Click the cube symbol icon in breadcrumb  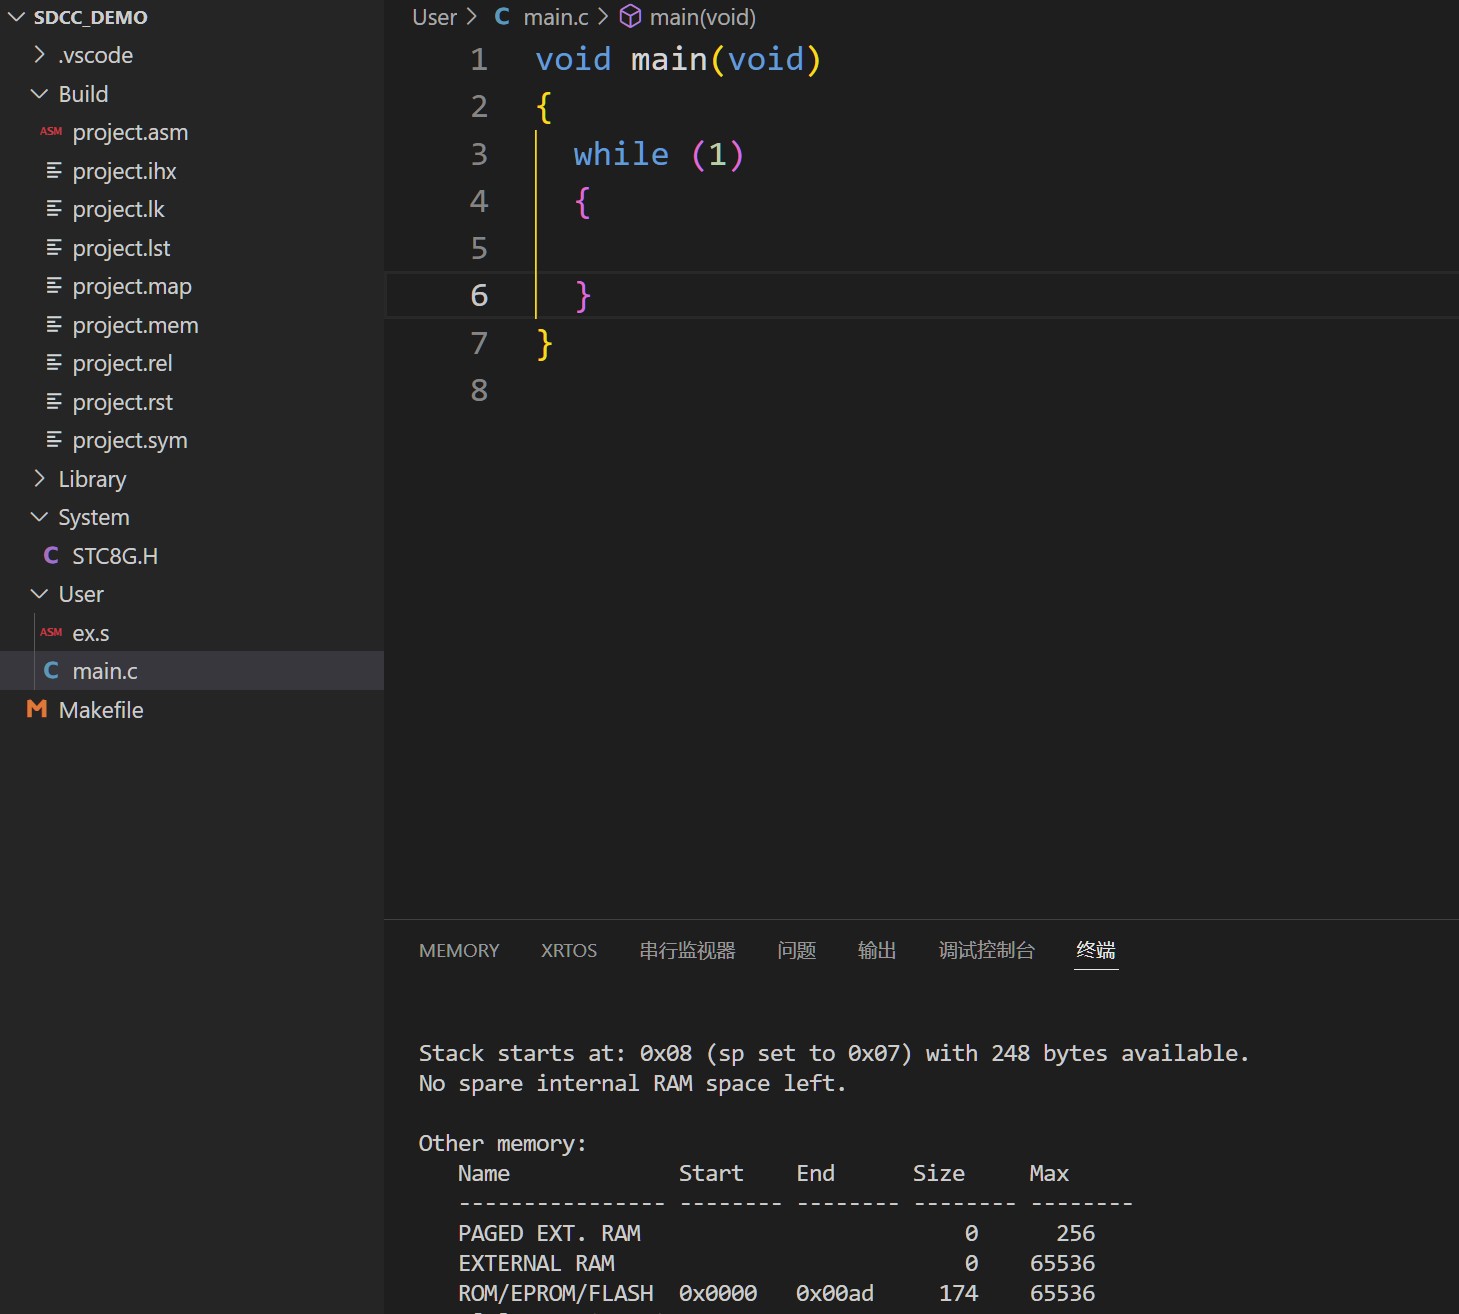coord(630,17)
